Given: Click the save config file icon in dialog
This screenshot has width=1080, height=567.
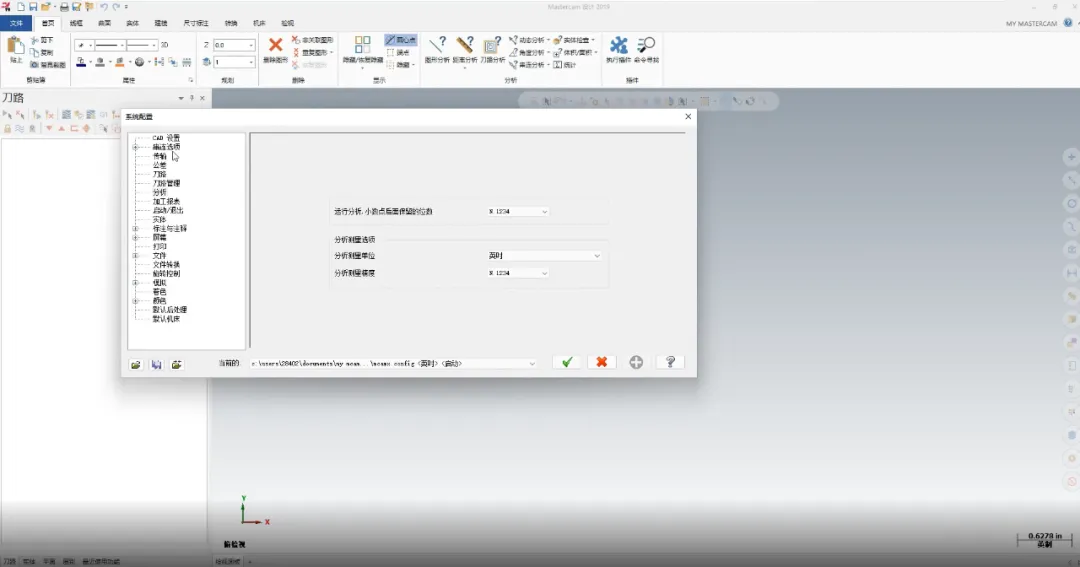Looking at the screenshot, I should 156,364.
